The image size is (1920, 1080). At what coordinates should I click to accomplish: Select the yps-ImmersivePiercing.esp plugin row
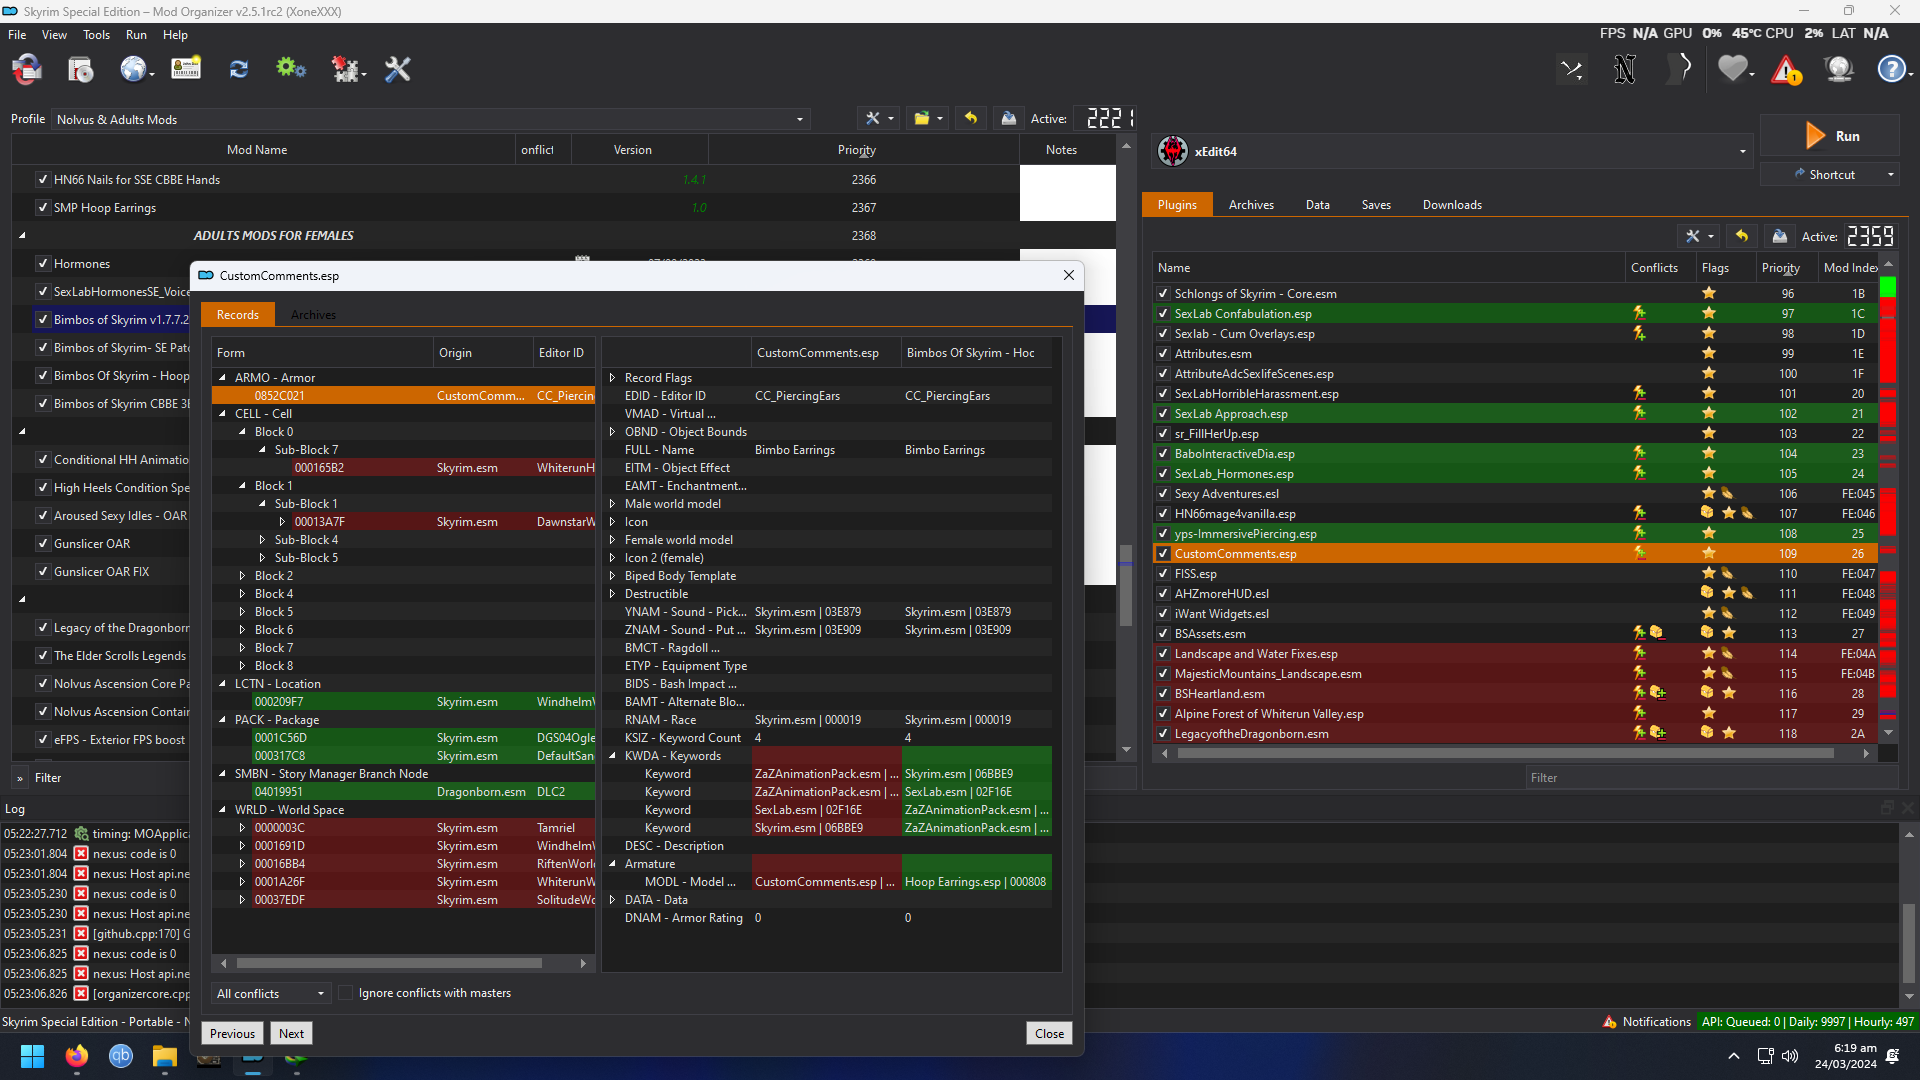point(1515,534)
